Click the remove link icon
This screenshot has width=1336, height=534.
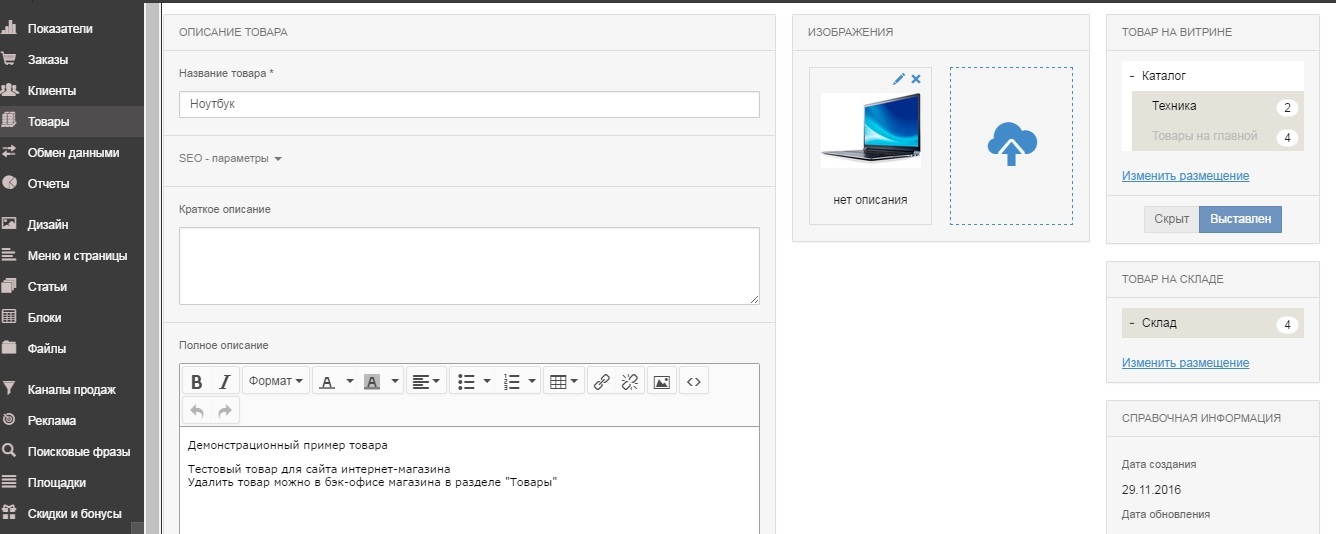click(x=630, y=381)
